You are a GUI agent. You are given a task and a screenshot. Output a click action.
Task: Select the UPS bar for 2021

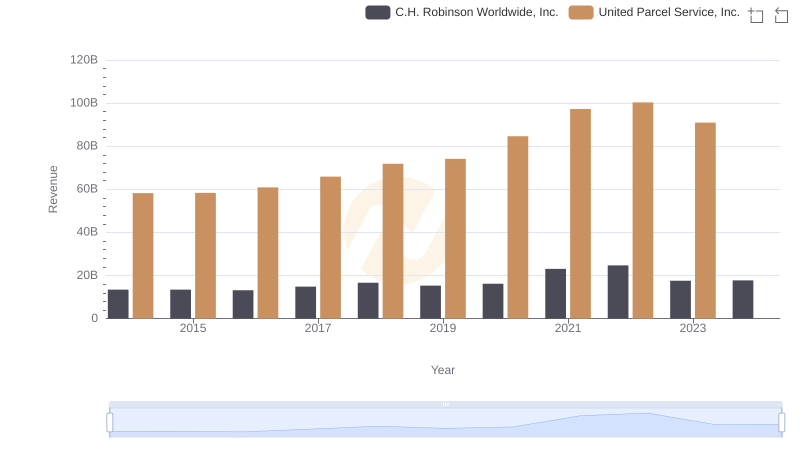580,214
